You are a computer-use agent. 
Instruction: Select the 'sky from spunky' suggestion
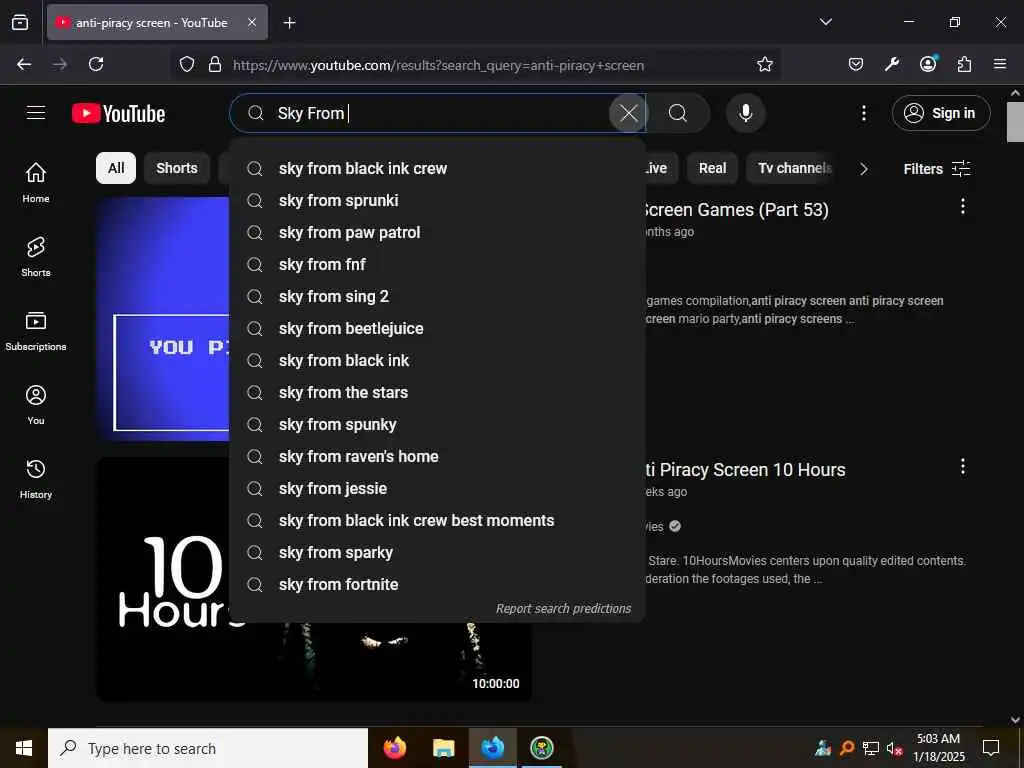tap(438, 424)
